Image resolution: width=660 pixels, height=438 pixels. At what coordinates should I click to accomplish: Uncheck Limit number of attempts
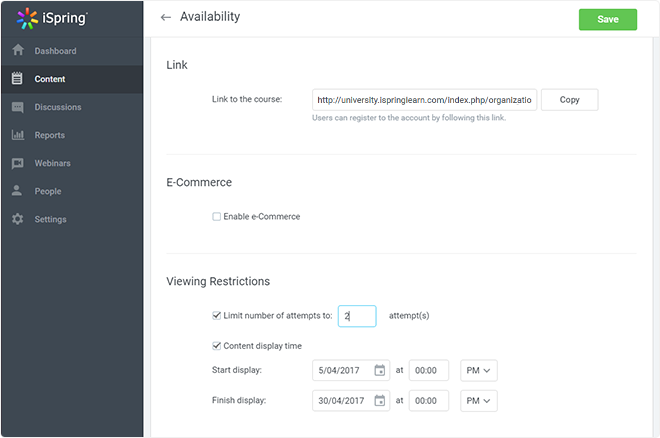click(x=216, y=316)
